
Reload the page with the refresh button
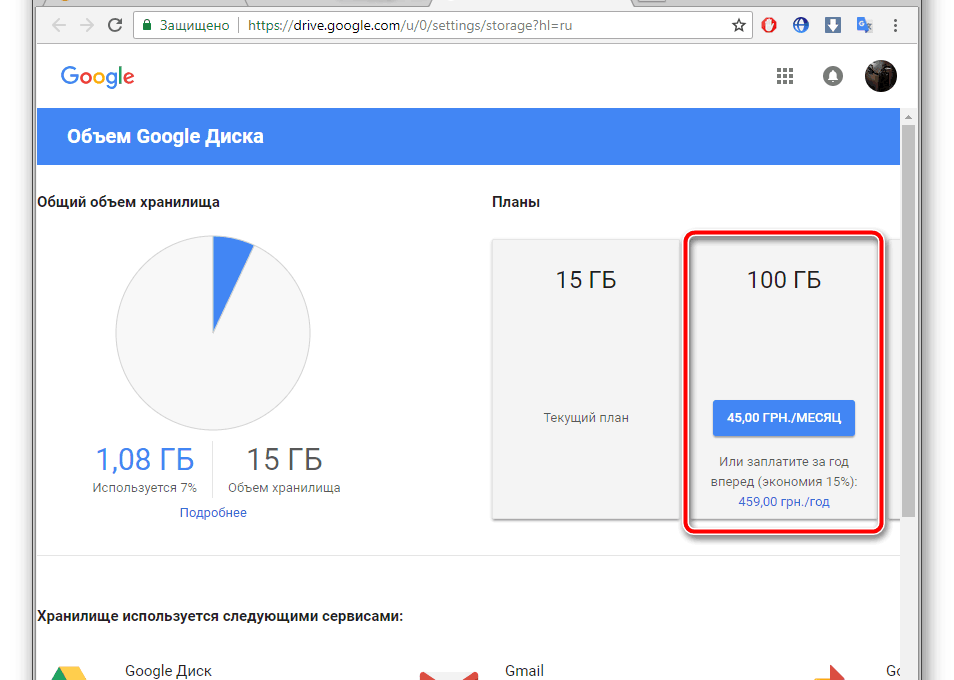115,25
